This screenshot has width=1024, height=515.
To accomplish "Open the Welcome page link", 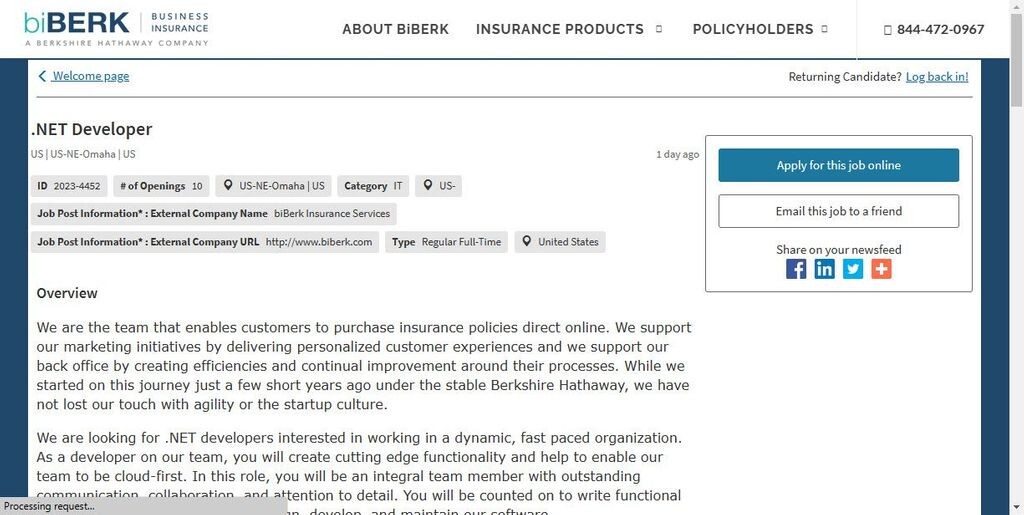I will 91,76.
